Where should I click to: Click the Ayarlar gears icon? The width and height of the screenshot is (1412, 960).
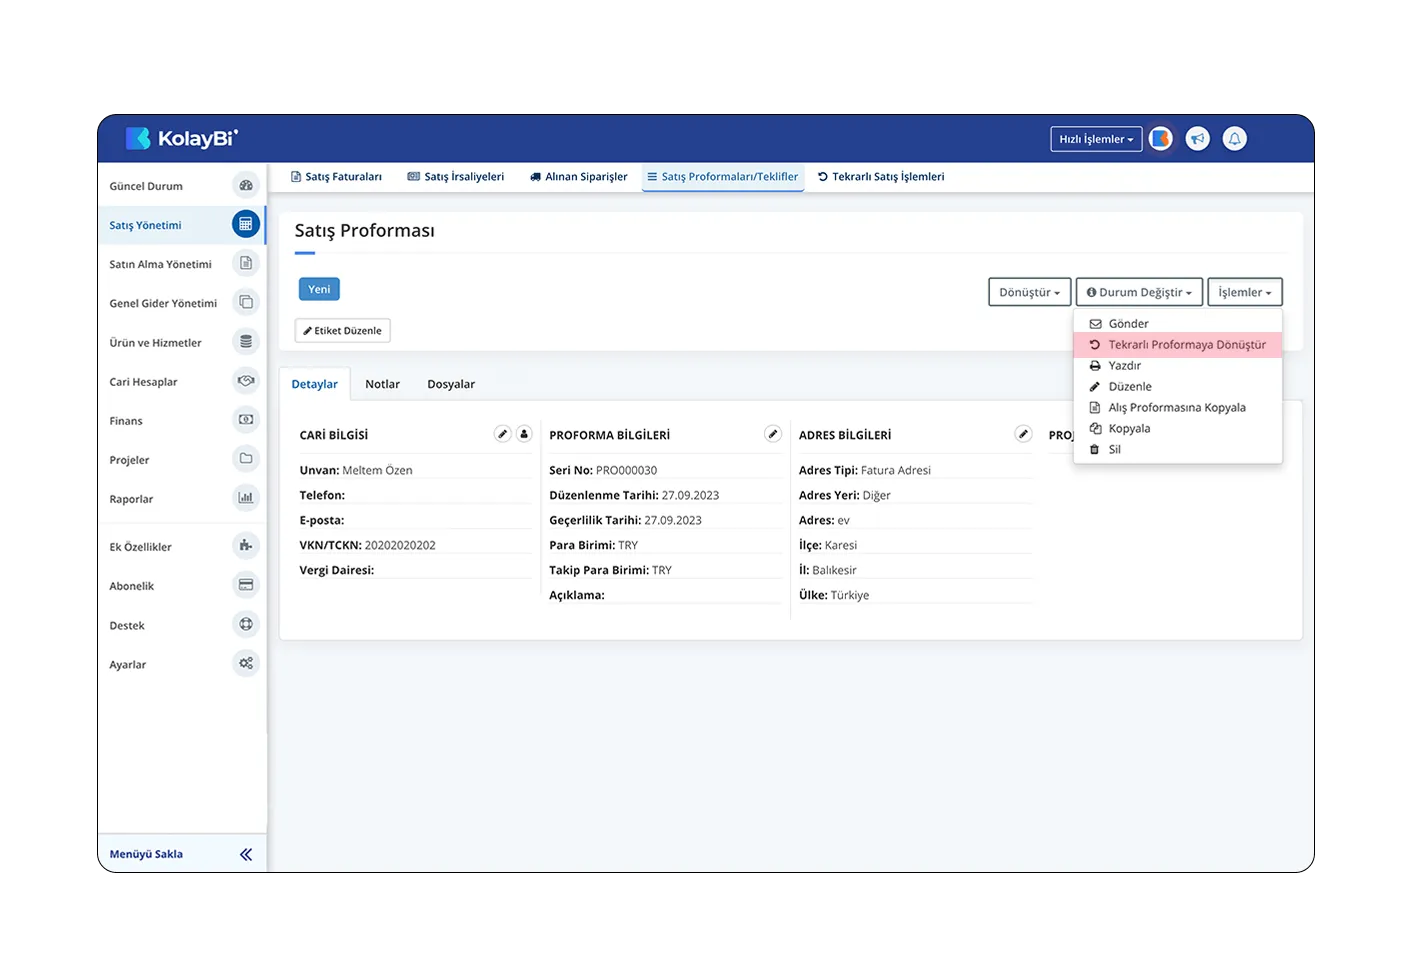click(246, 663)
